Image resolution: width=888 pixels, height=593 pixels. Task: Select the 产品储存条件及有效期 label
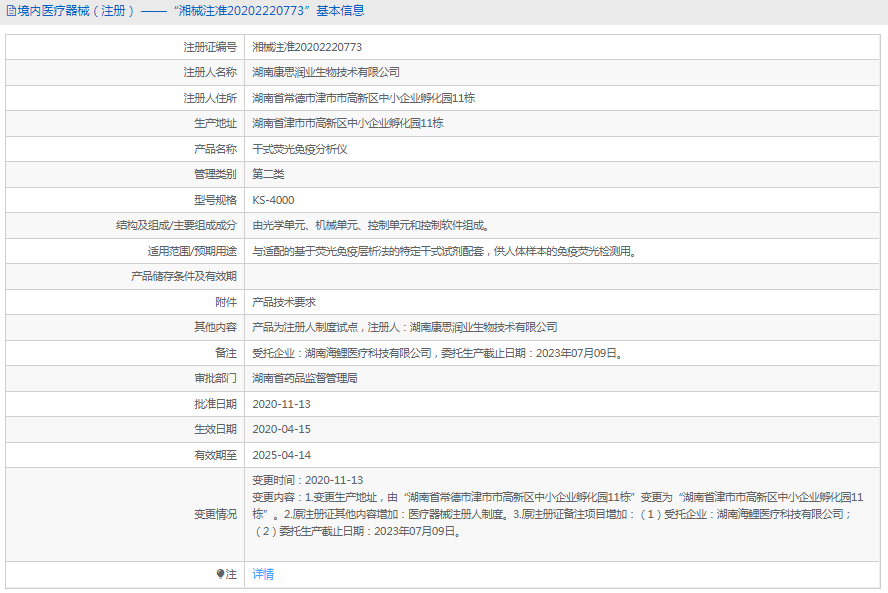[183, 276]
